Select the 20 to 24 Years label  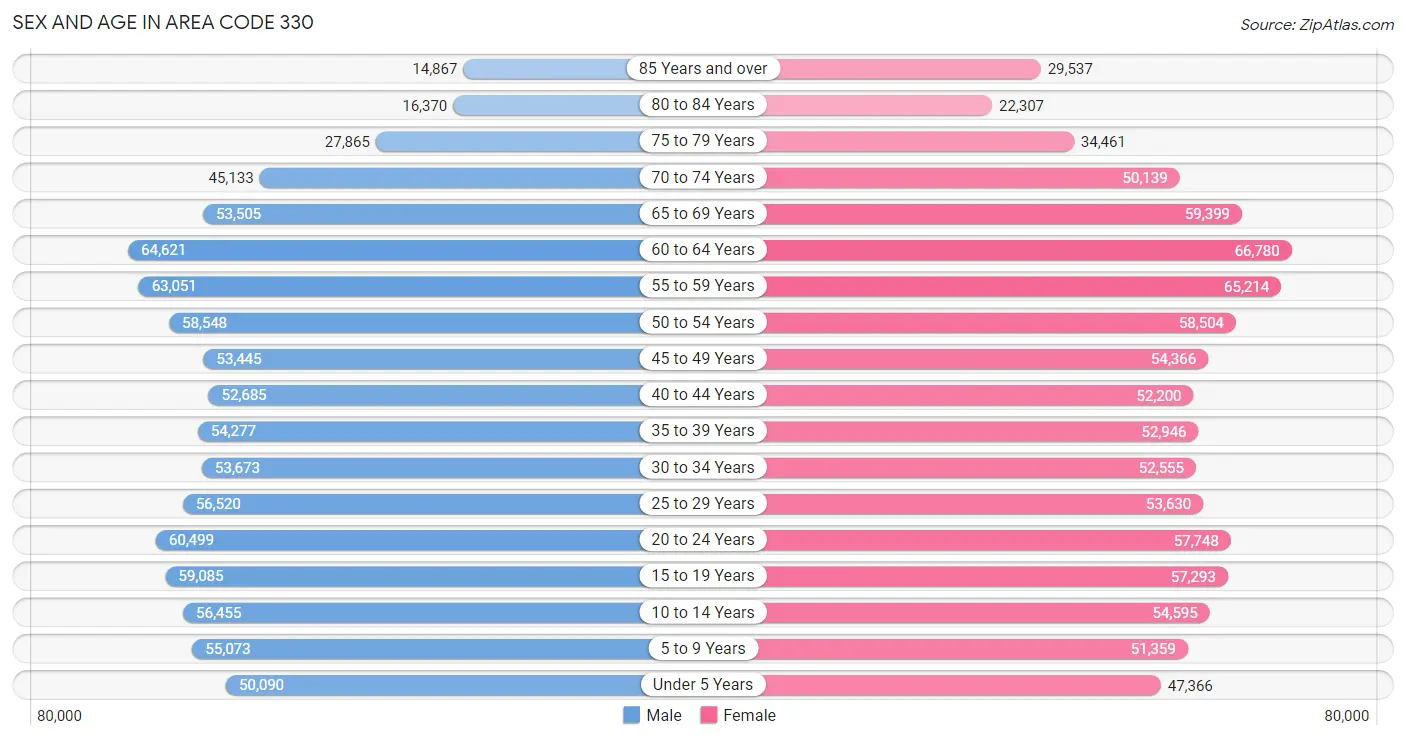[x=703, y=540]
